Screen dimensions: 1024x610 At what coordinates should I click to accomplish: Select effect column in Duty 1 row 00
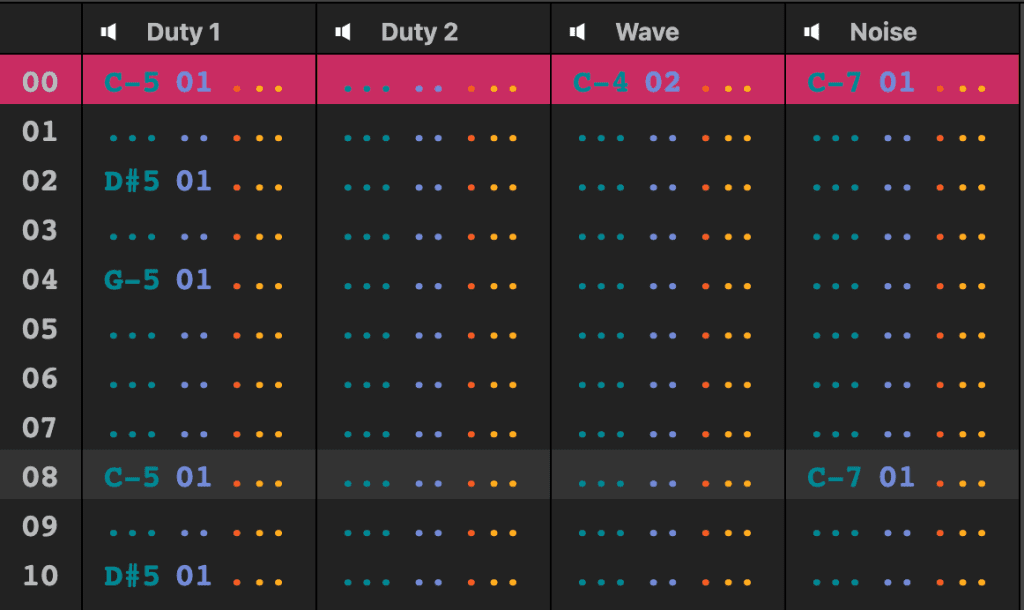pos(258,88)
